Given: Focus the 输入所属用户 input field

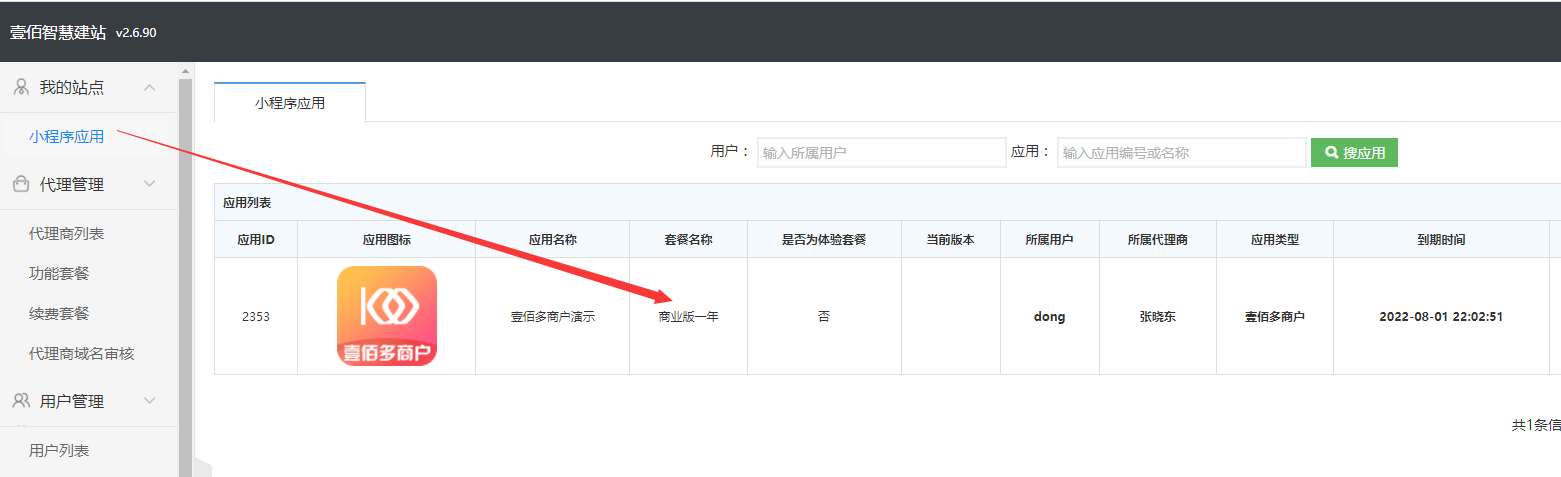Looking at the screenshot, I should 882,153.
